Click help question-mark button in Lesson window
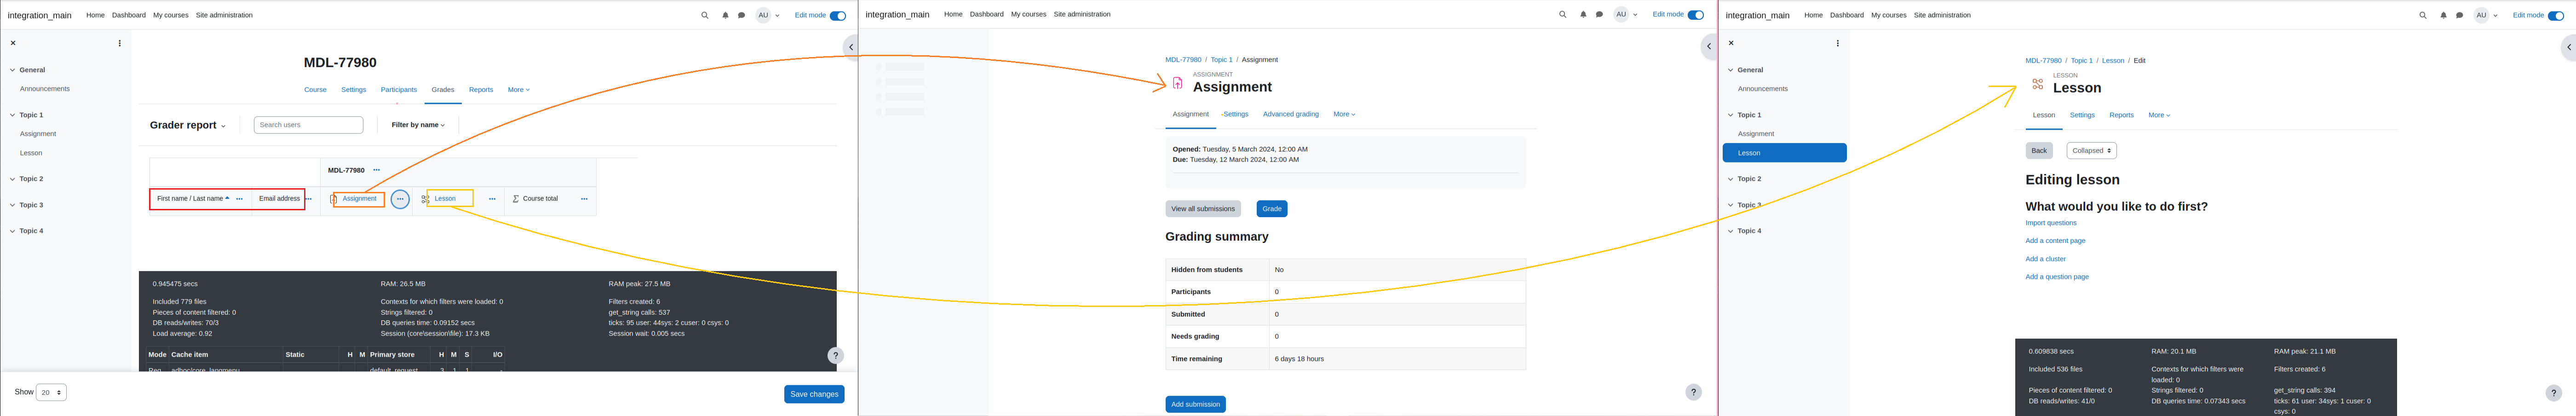2576x416 pixels. coord(2553,393)
